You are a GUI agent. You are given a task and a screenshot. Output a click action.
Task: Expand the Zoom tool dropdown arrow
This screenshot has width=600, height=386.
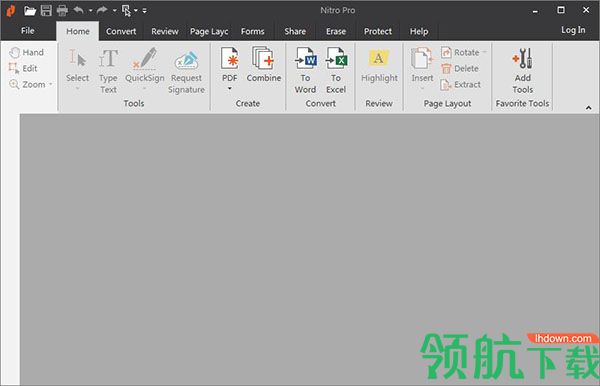tap(51, 84)
